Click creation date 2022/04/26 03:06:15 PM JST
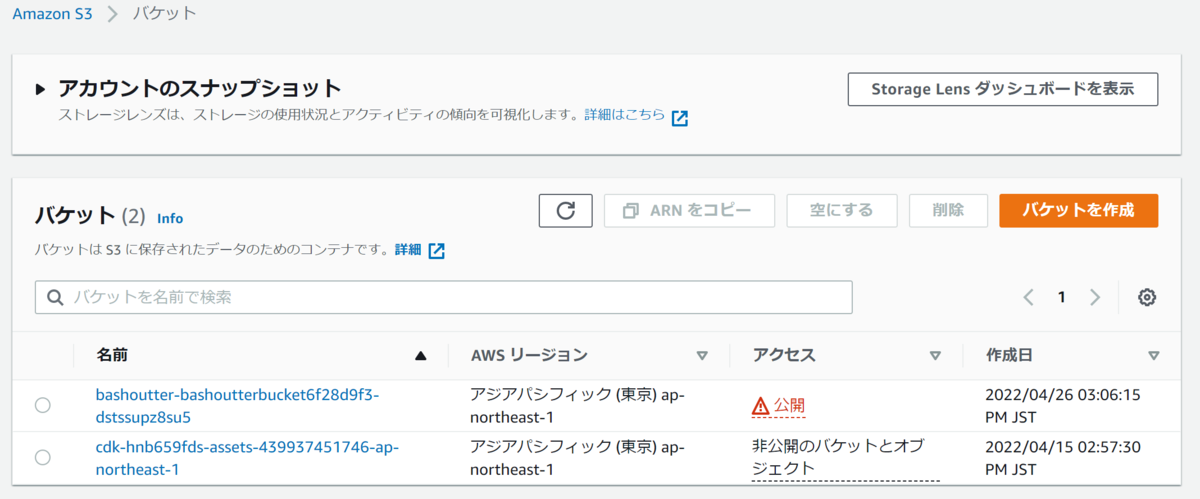The height and width of the screenshot is (499, 1200). coord(1063,405)
